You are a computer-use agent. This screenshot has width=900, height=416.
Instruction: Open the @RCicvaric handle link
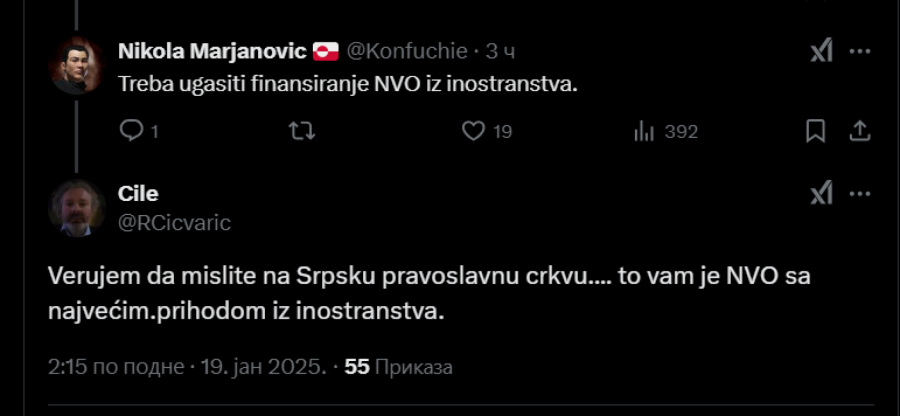pos(174,222)
